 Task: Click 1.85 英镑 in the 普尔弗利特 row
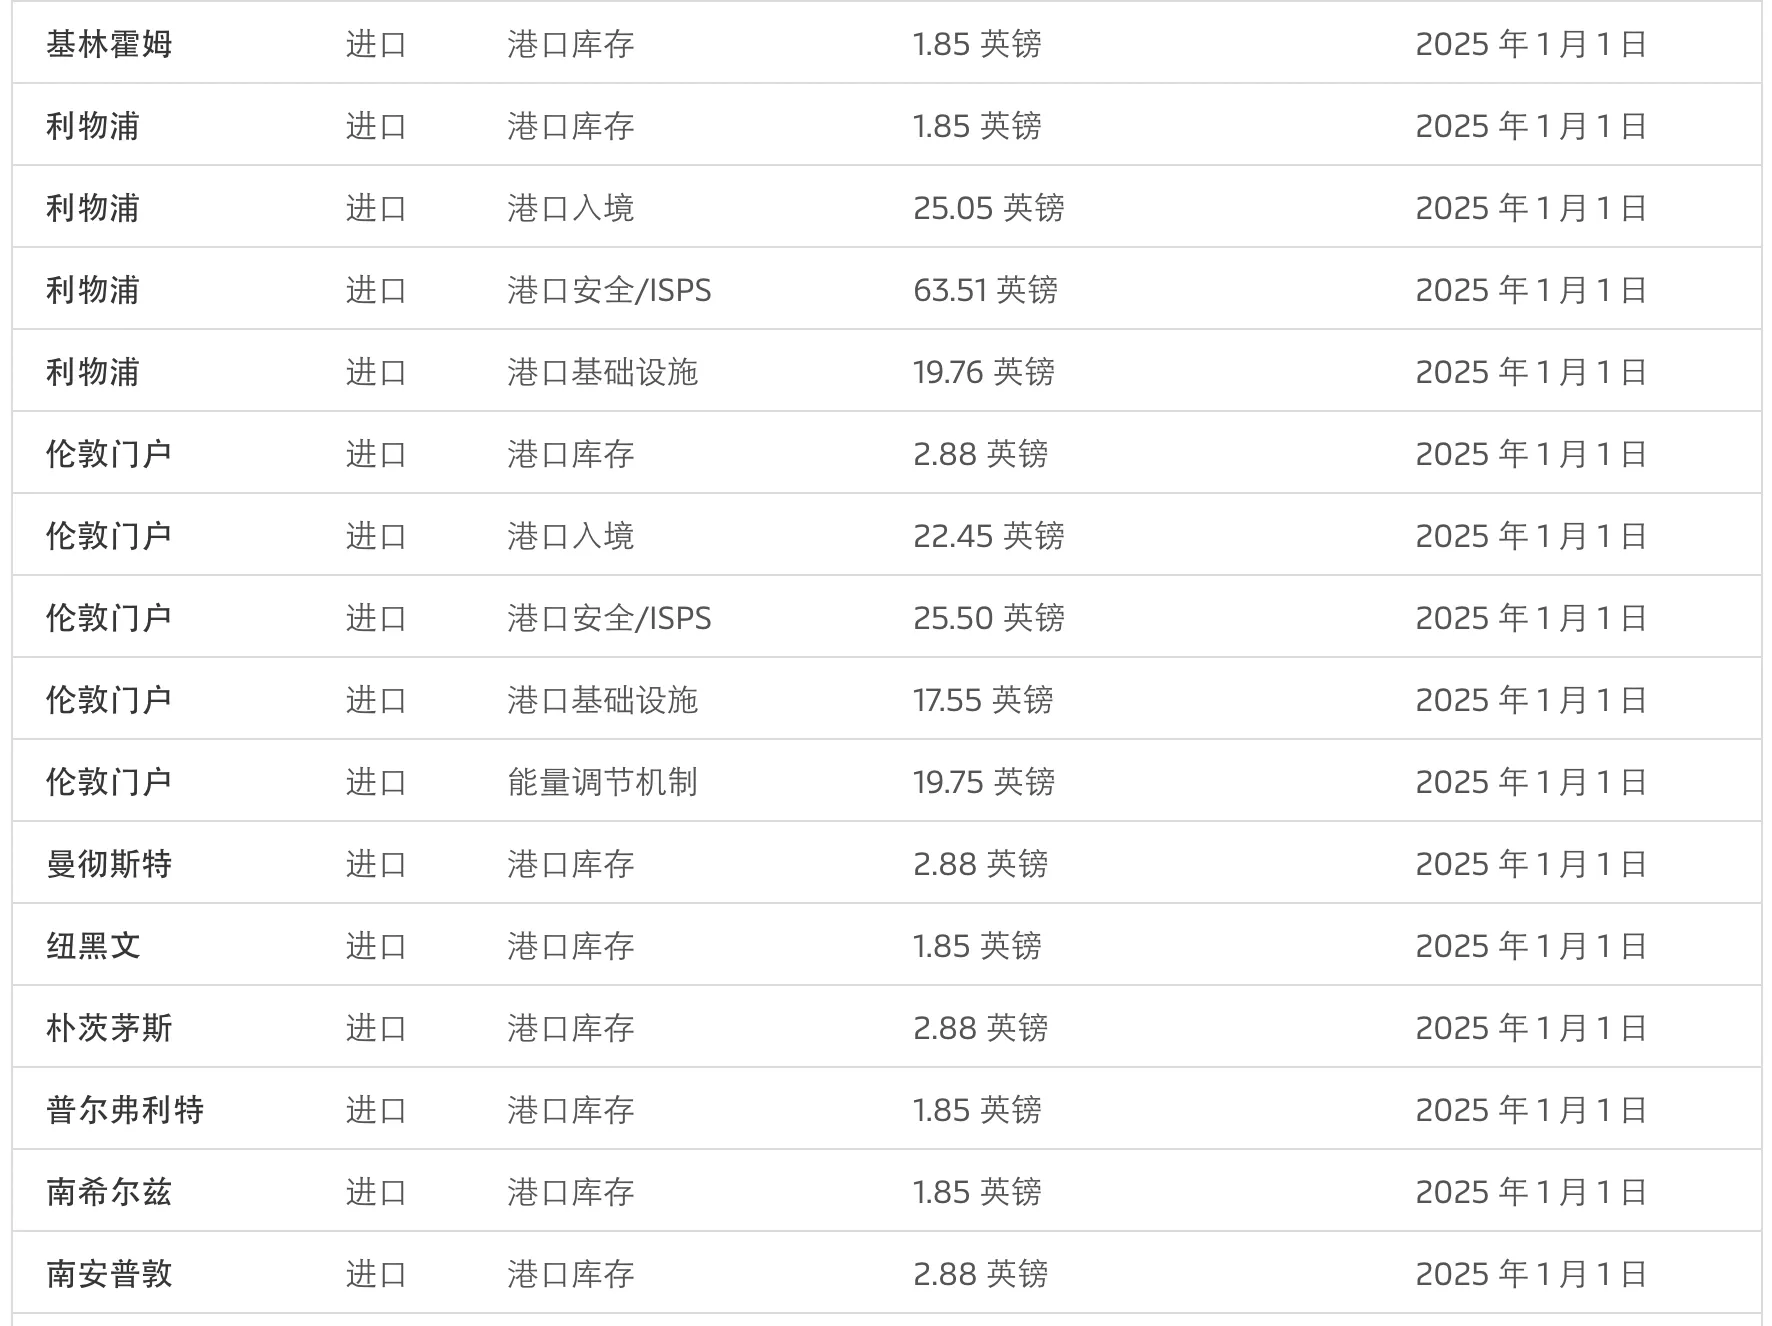point(977,1110)
